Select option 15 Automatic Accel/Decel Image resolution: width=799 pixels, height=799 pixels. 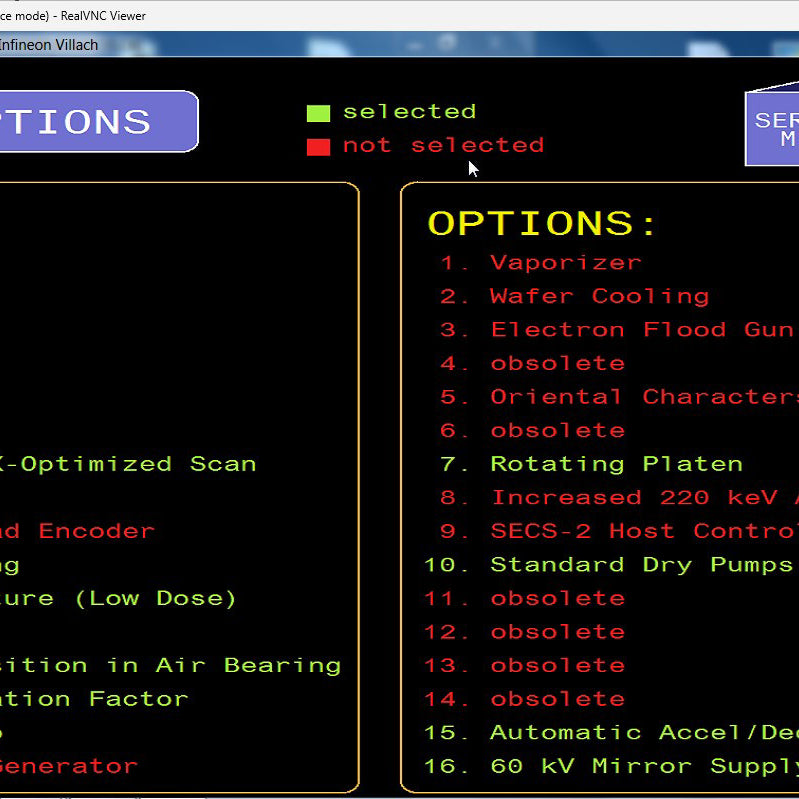pos(611,733)
